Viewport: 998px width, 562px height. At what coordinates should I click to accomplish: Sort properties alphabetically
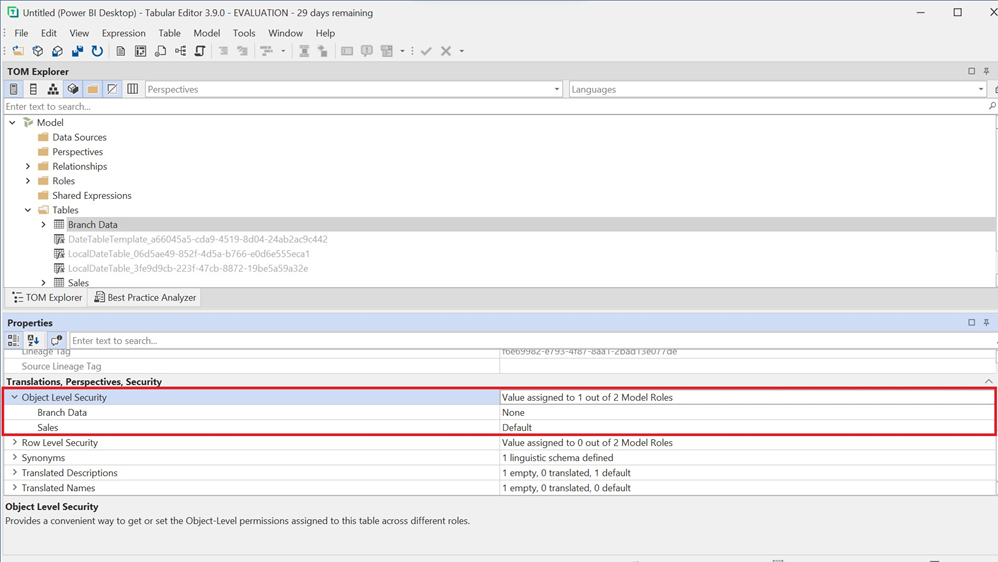[33, 341]
